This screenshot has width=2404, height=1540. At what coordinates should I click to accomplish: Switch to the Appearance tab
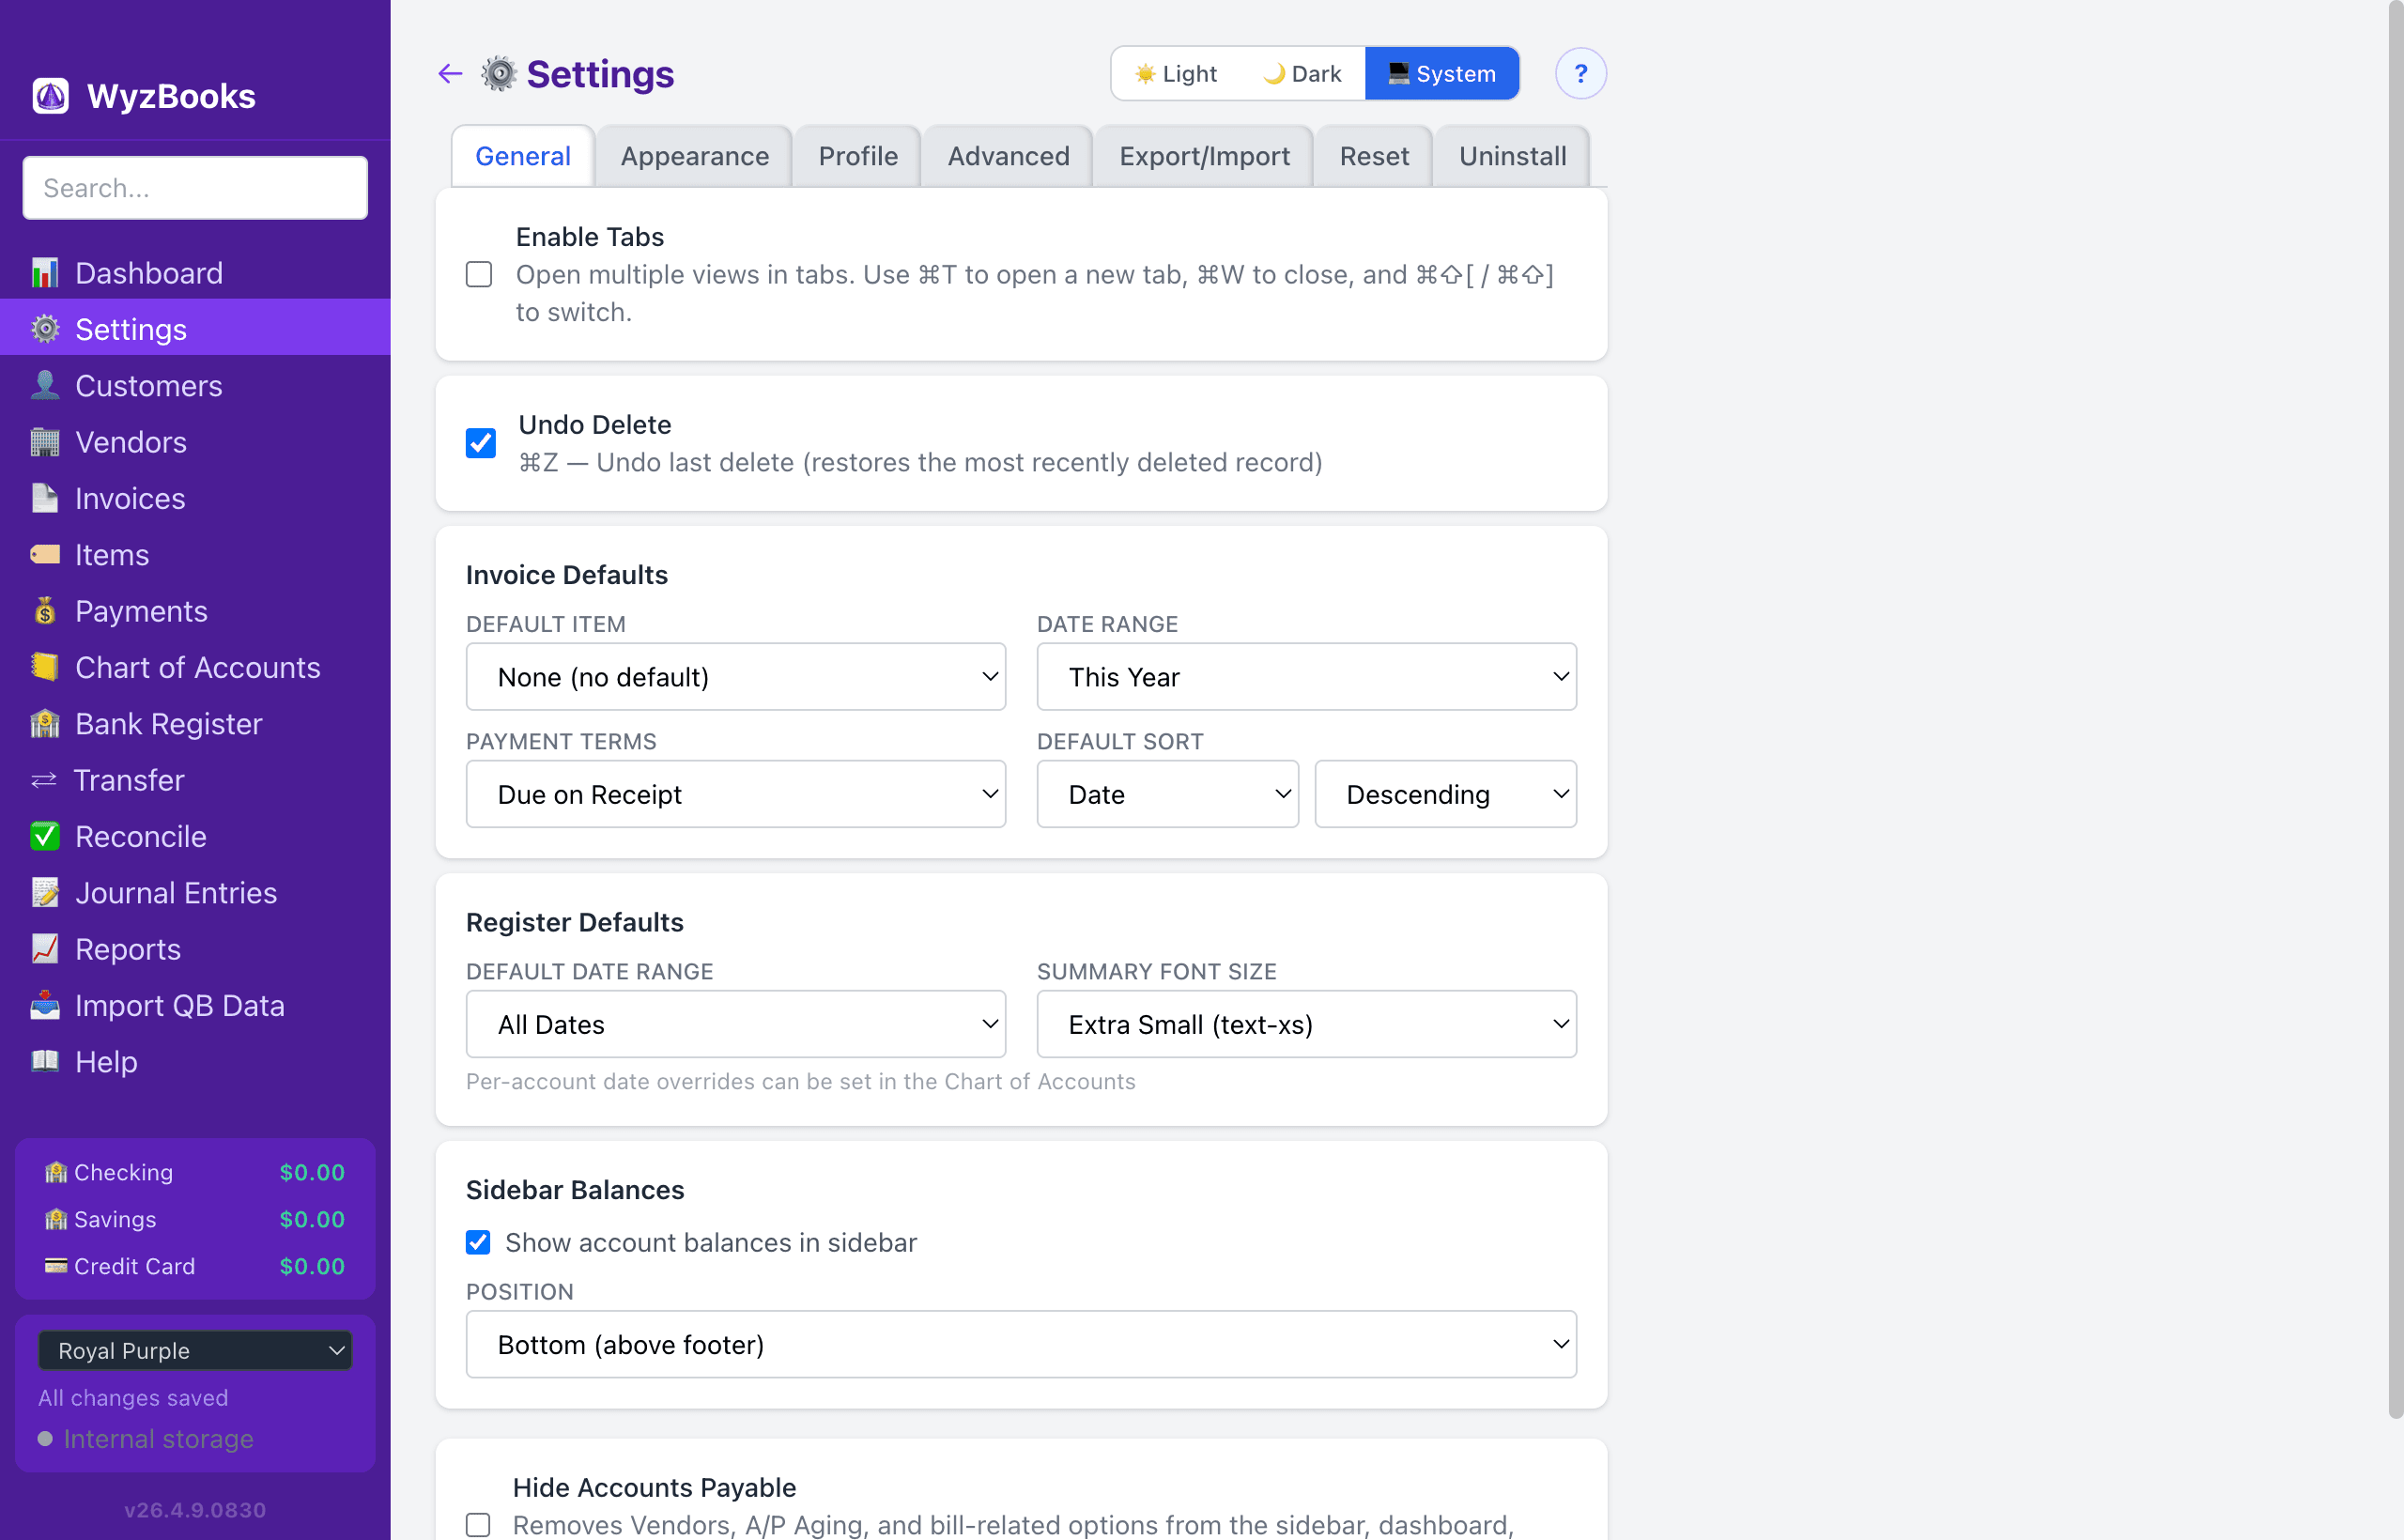(x=693, y=155)
